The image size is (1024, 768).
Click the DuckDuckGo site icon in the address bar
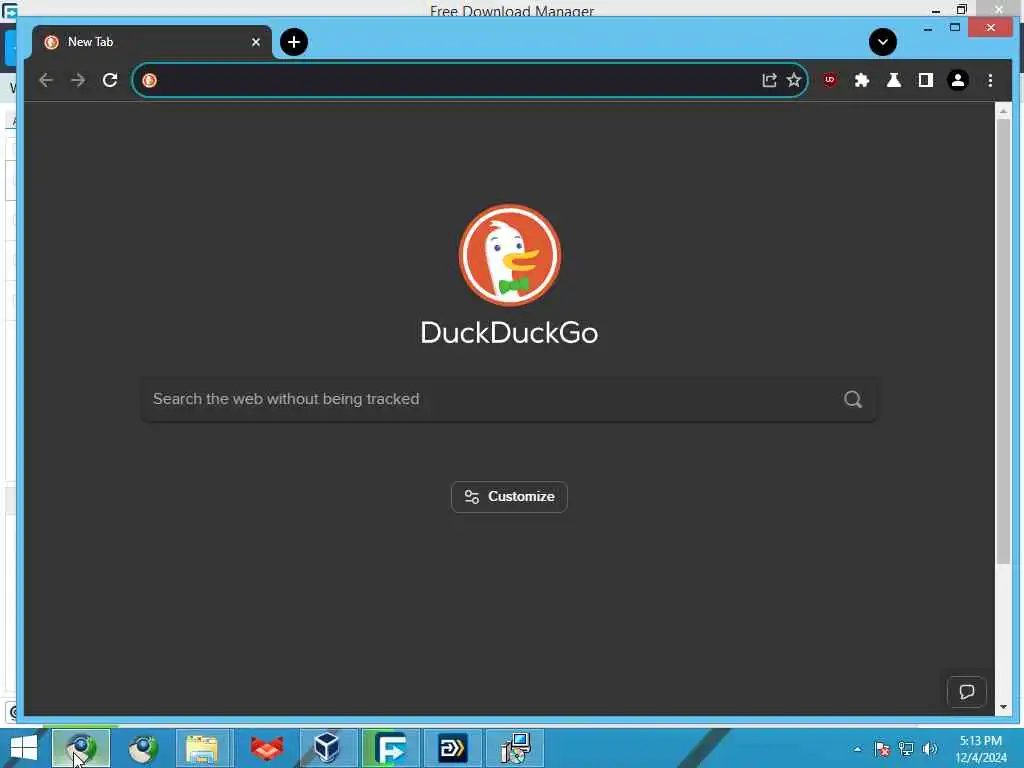pos(150,80)
